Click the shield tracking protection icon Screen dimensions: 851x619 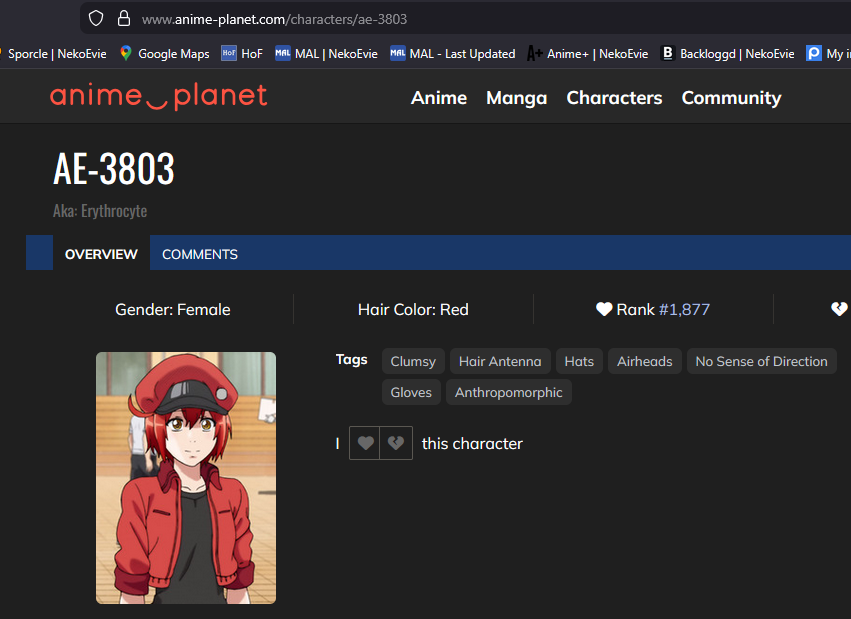[96, 18]
